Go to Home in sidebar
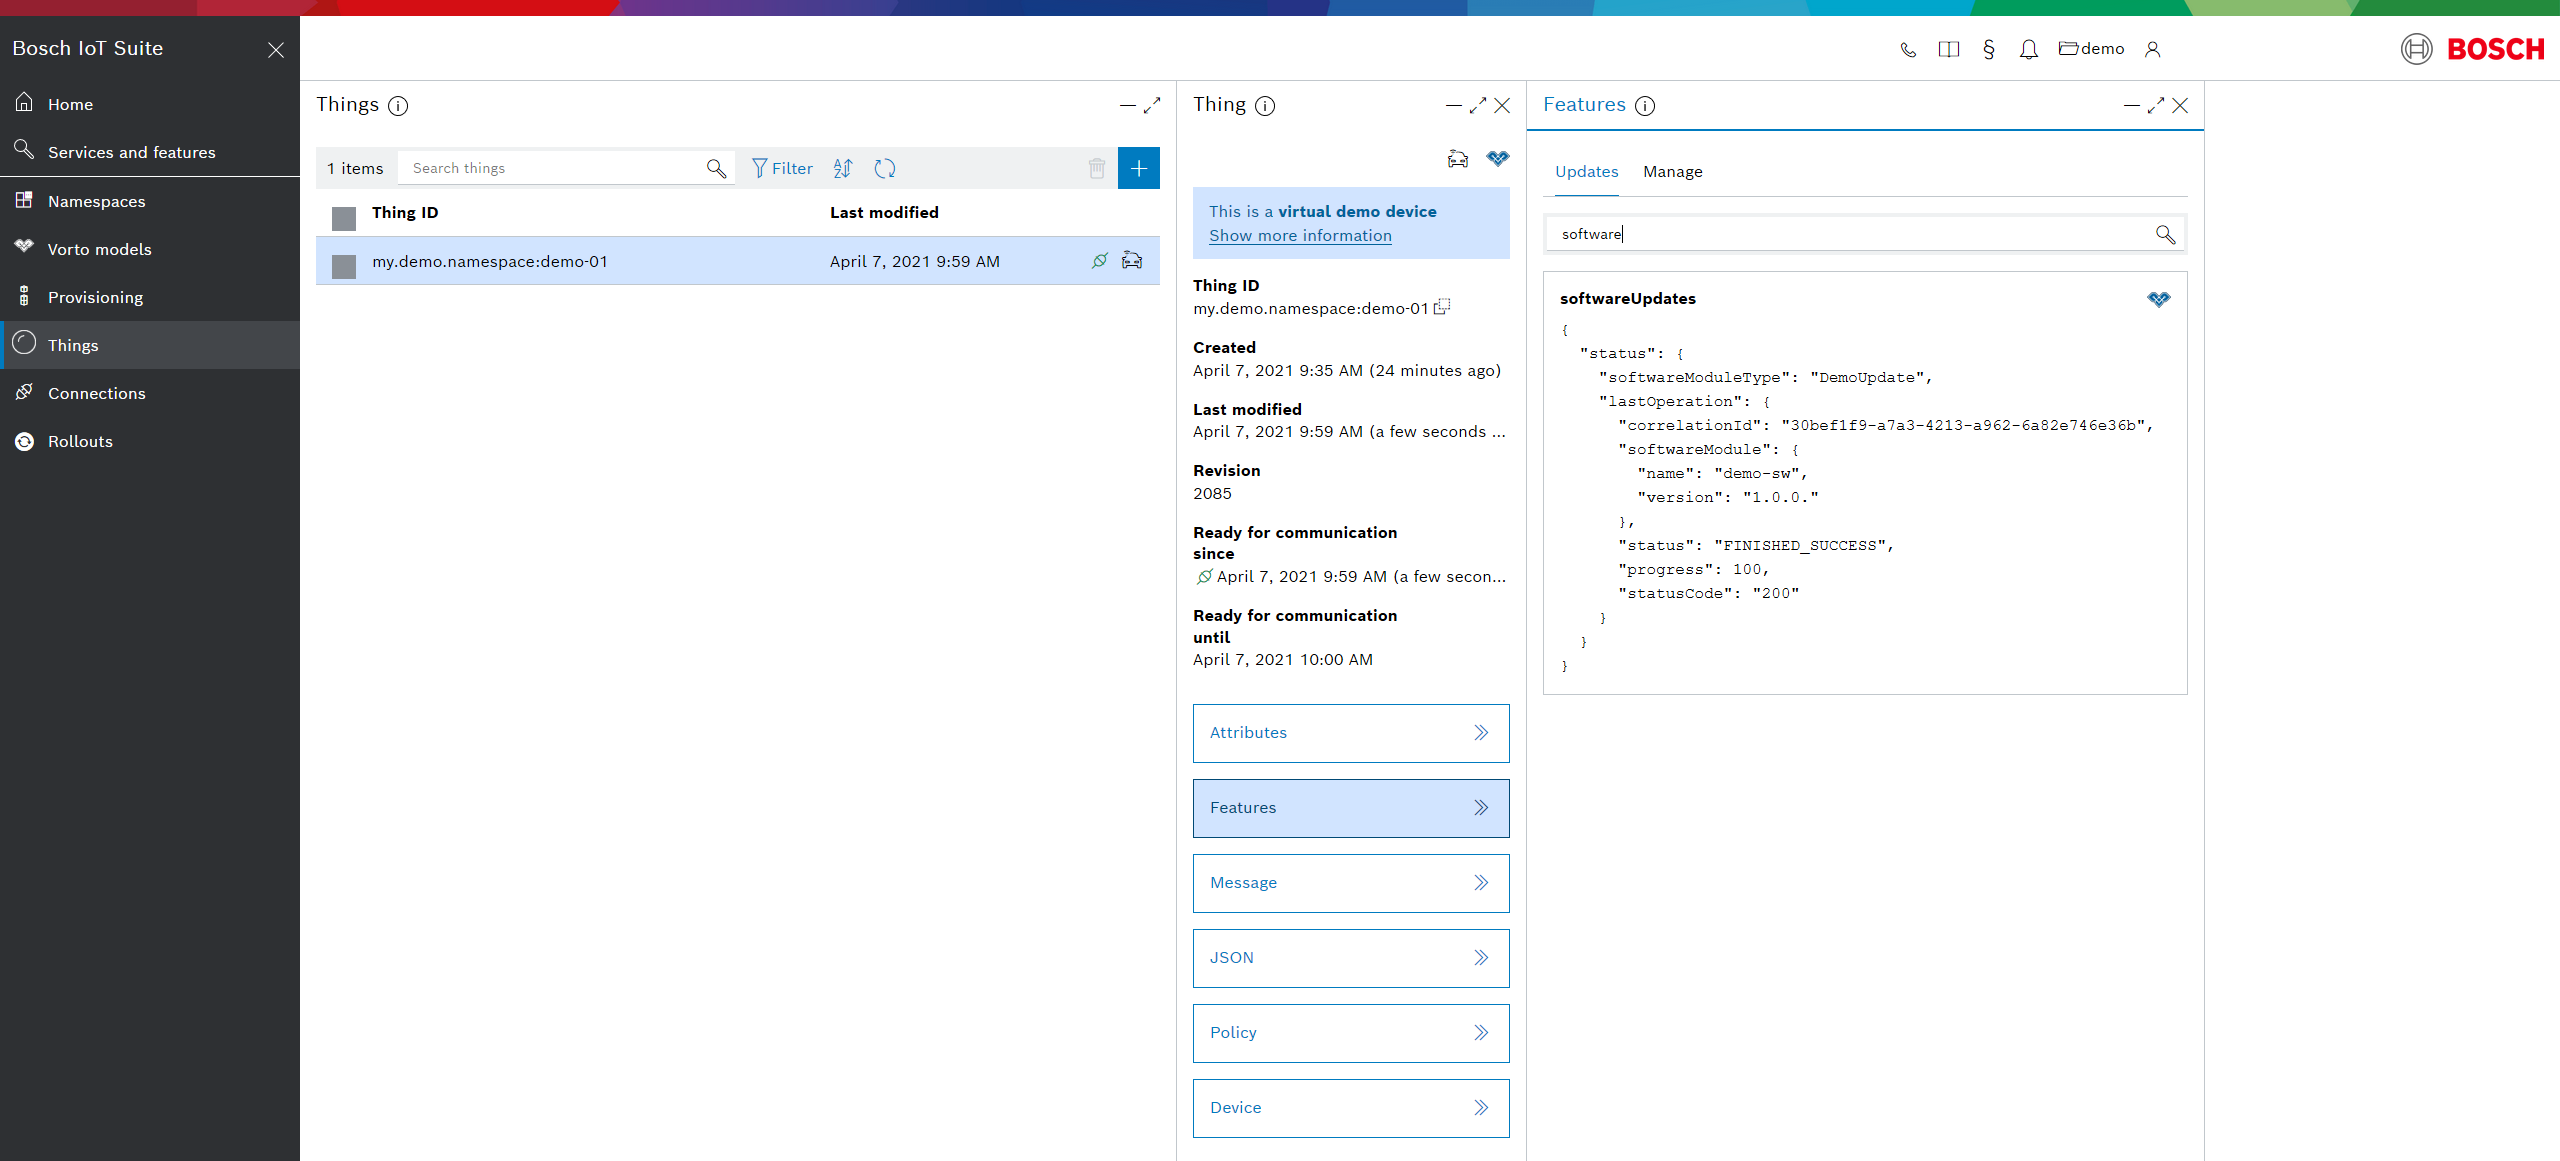 pyautogui.click(x=150, y=104)
